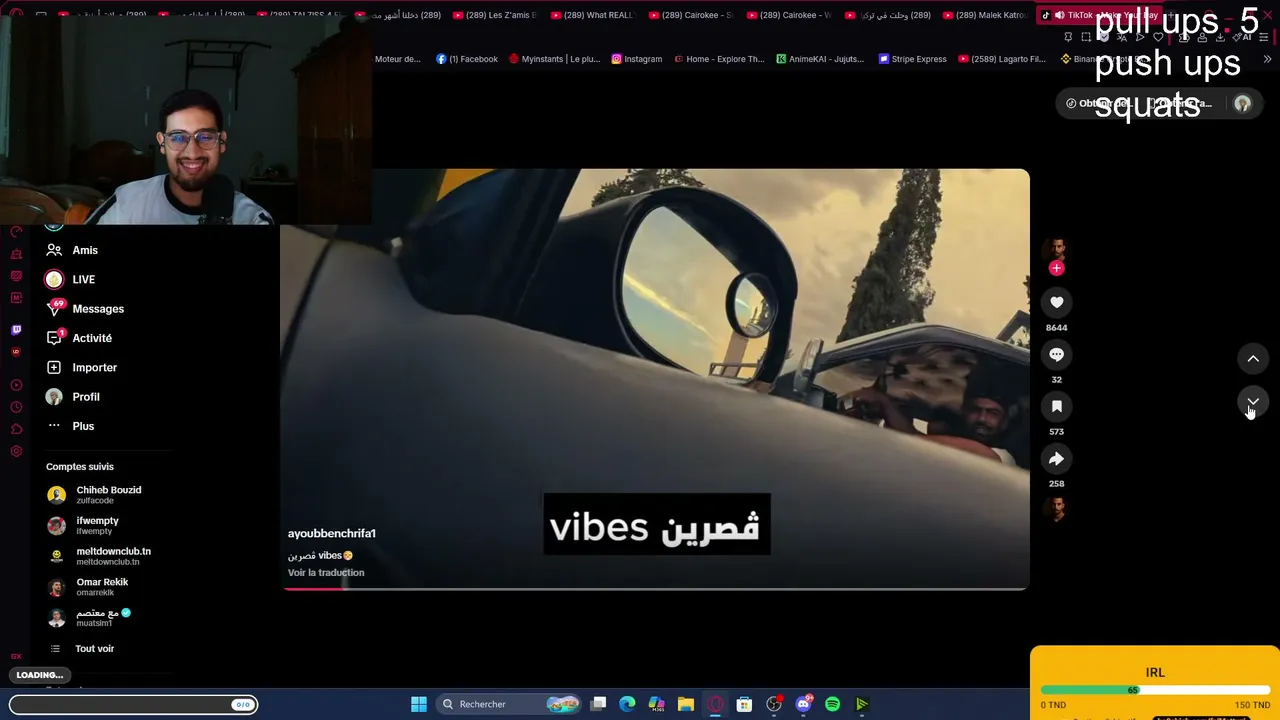
Task: Open Microsoft 365 from the taskbar
Action: [656, 704]
